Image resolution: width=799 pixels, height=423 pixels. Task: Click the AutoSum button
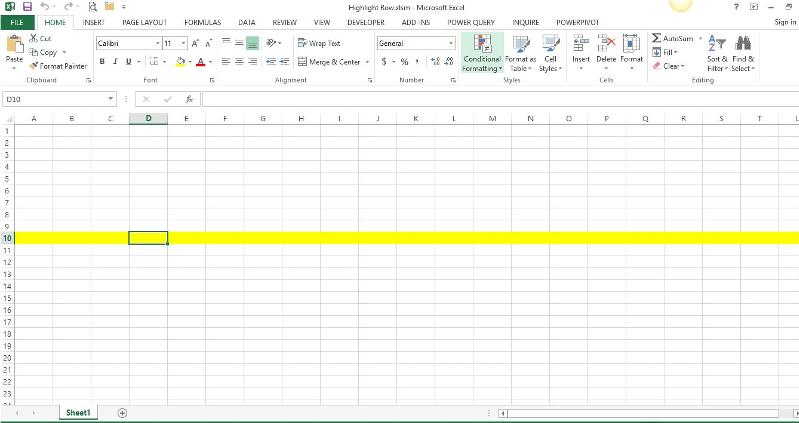coord(673,38)
